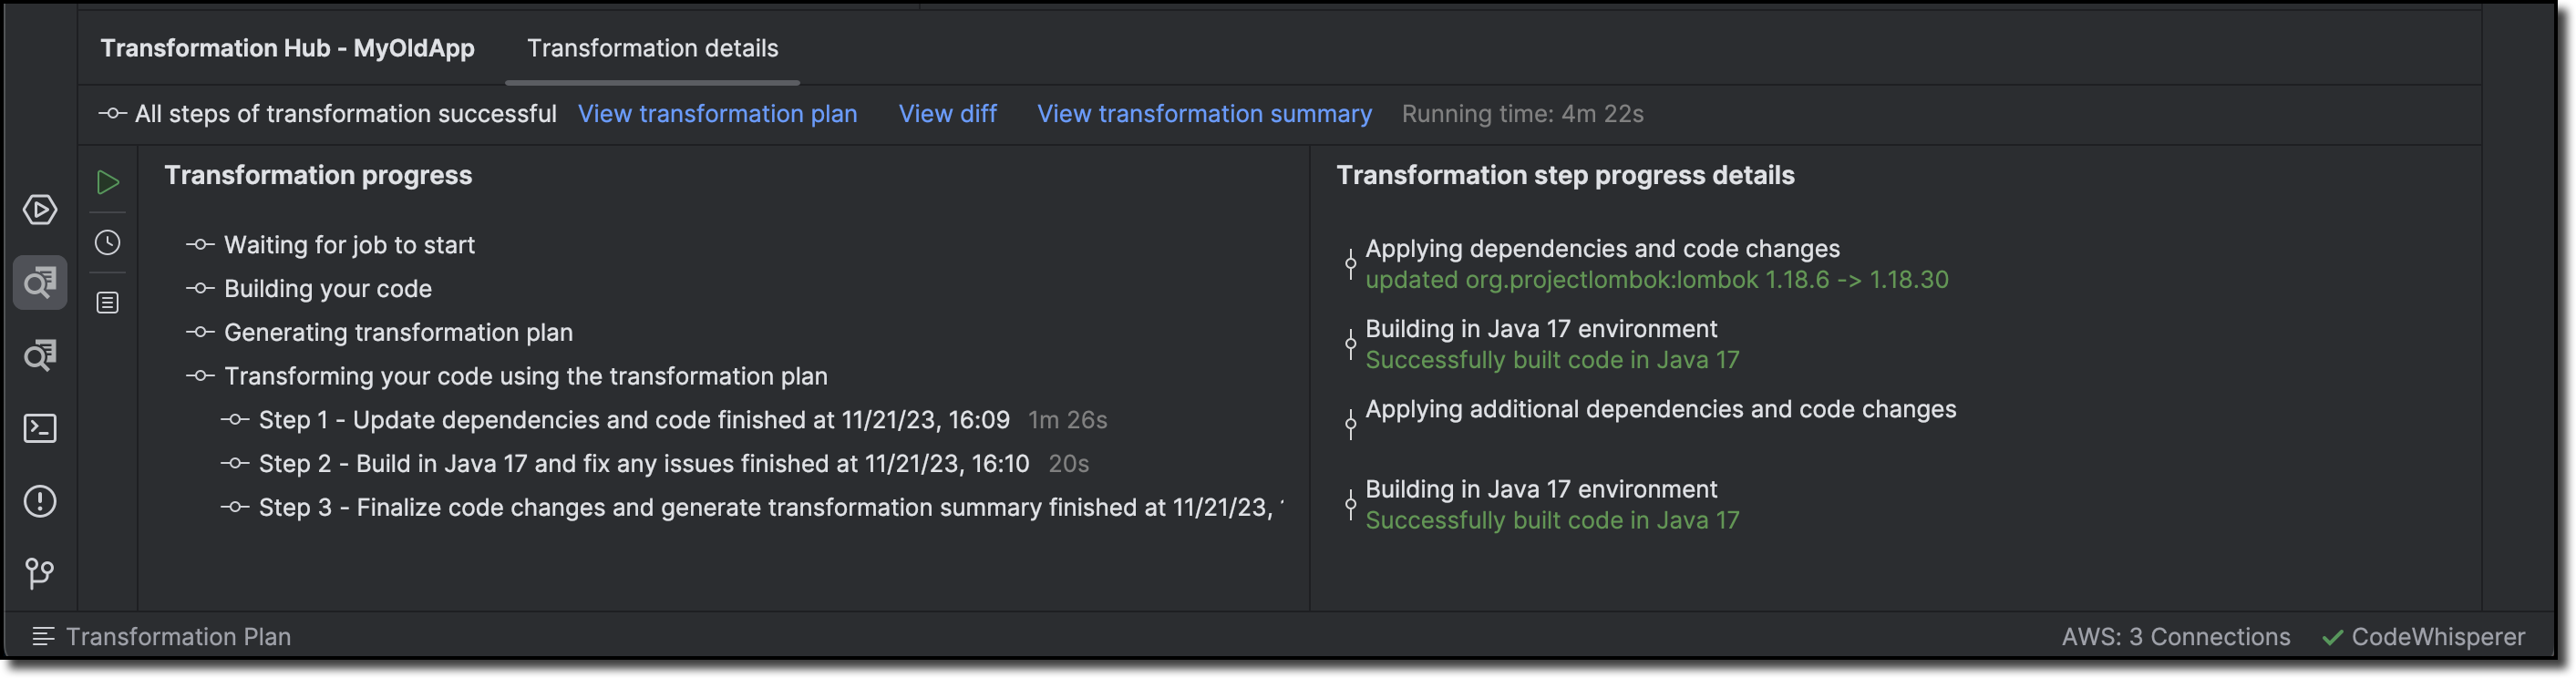Open the View transformation plan link
The width and height of the screenshot is (2576, 678).
pos(717,114)
